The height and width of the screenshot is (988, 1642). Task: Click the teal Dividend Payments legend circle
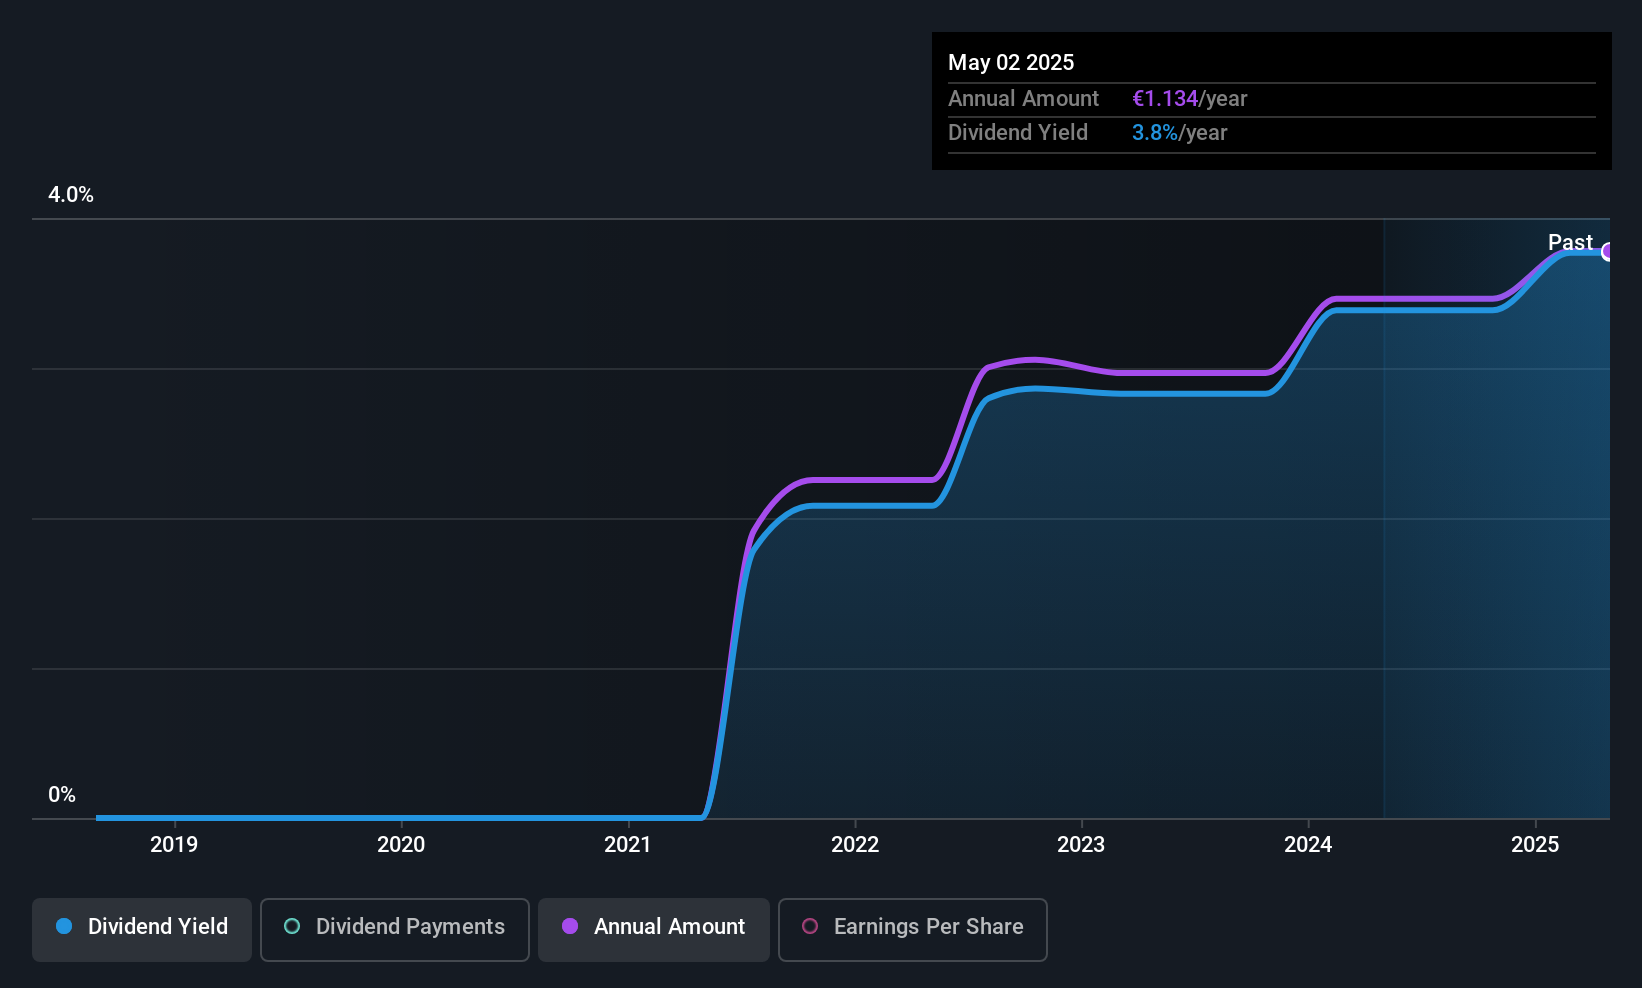click(x=292, y=926)
